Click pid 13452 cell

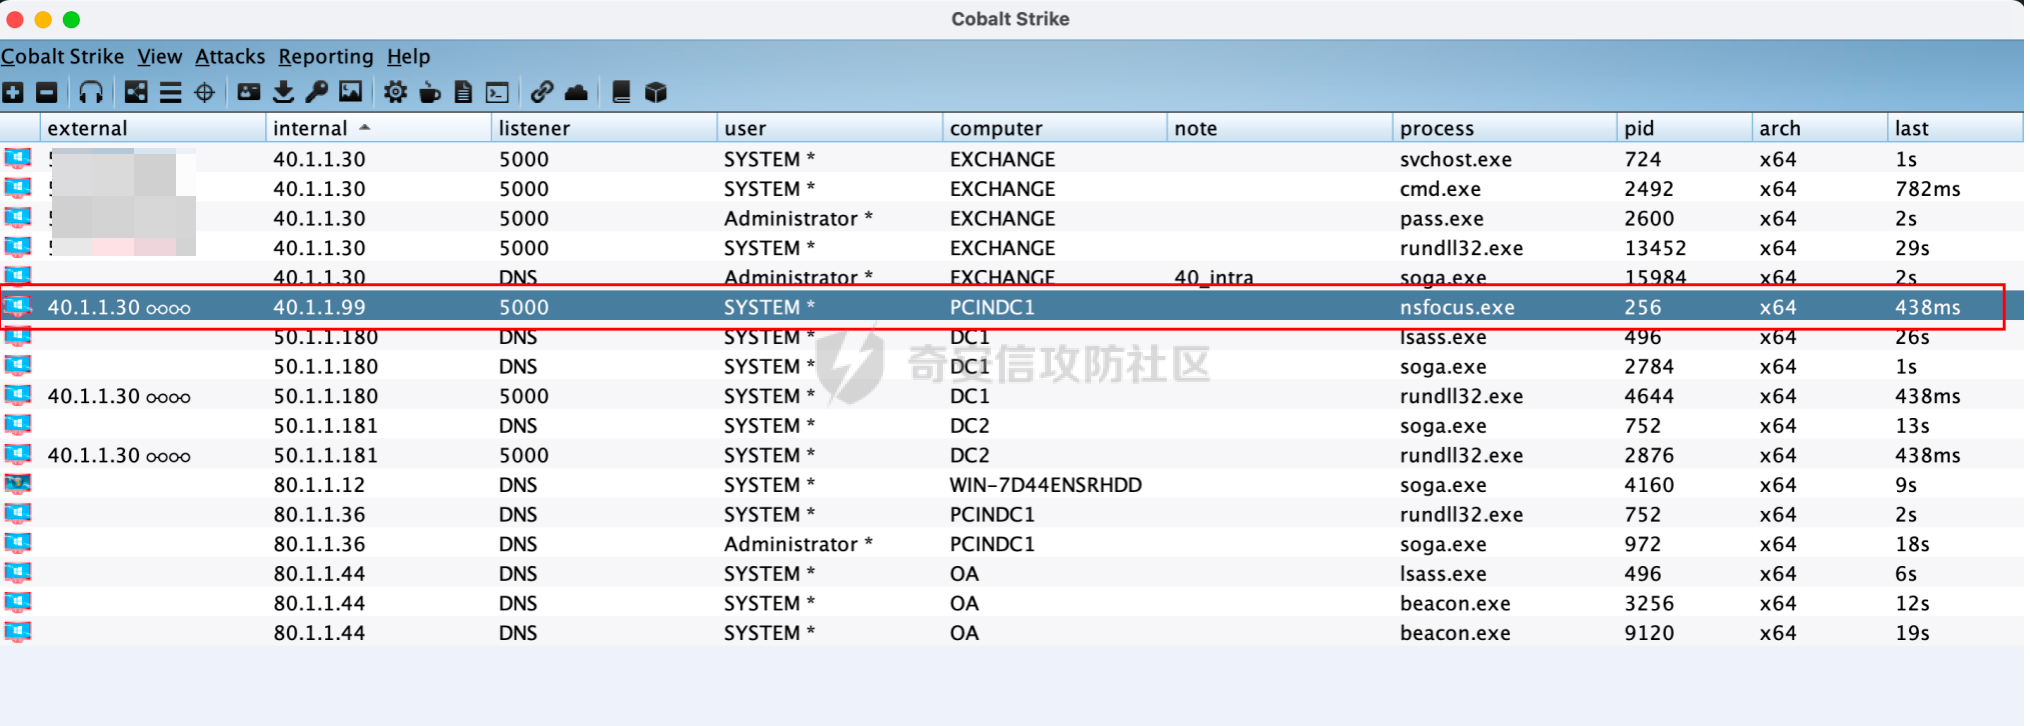click(1655, 248)
